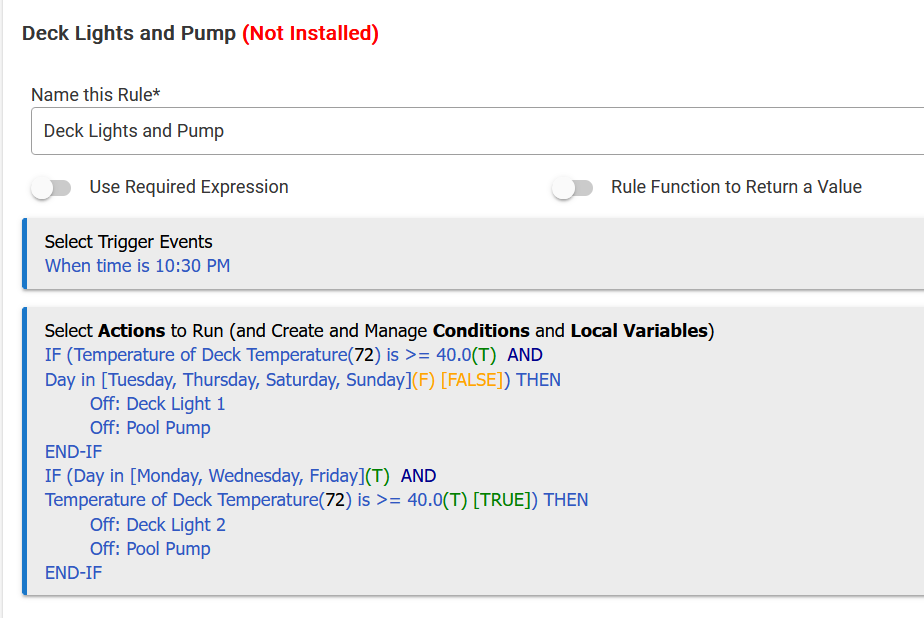Toggle Rule Function to Return a Value switch
This screenshot has width=924, height=618.
pyautogui.click(x=573, y=188)
